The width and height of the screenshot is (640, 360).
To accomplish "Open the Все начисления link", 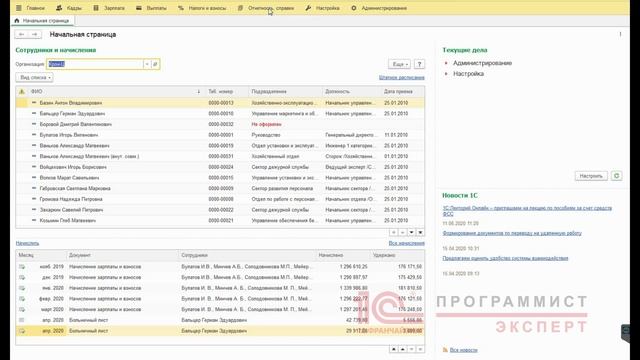I will 407,243.
